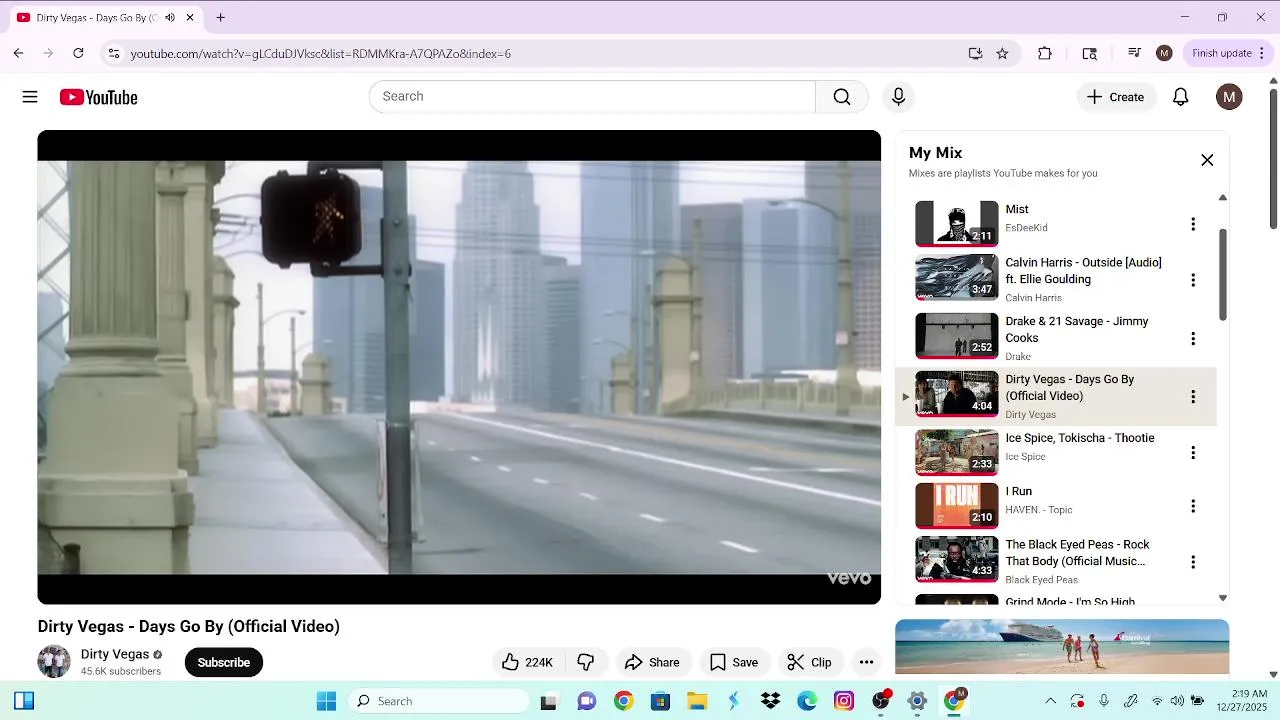Play Calvin Harris Outside thumbnail
The height and width of the screenshot is (720, 1280).
pos(956,277)
